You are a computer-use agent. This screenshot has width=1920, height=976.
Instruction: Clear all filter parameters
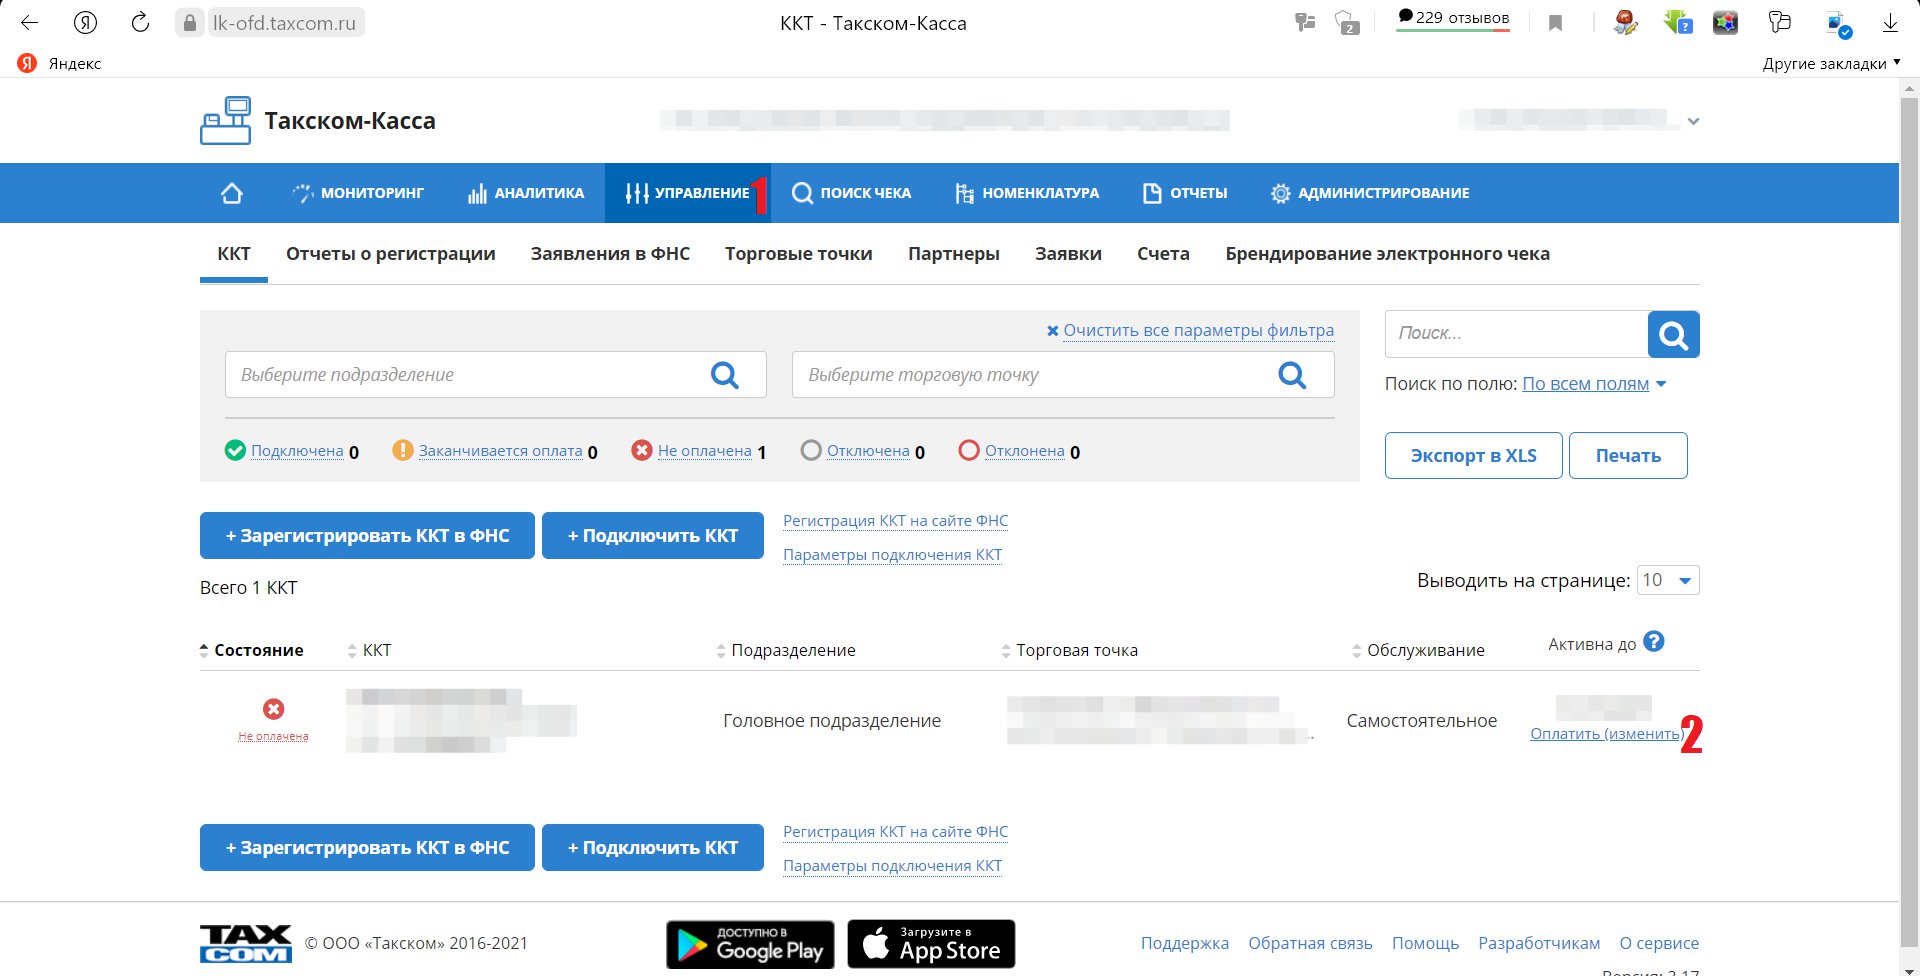[1190, 330]
